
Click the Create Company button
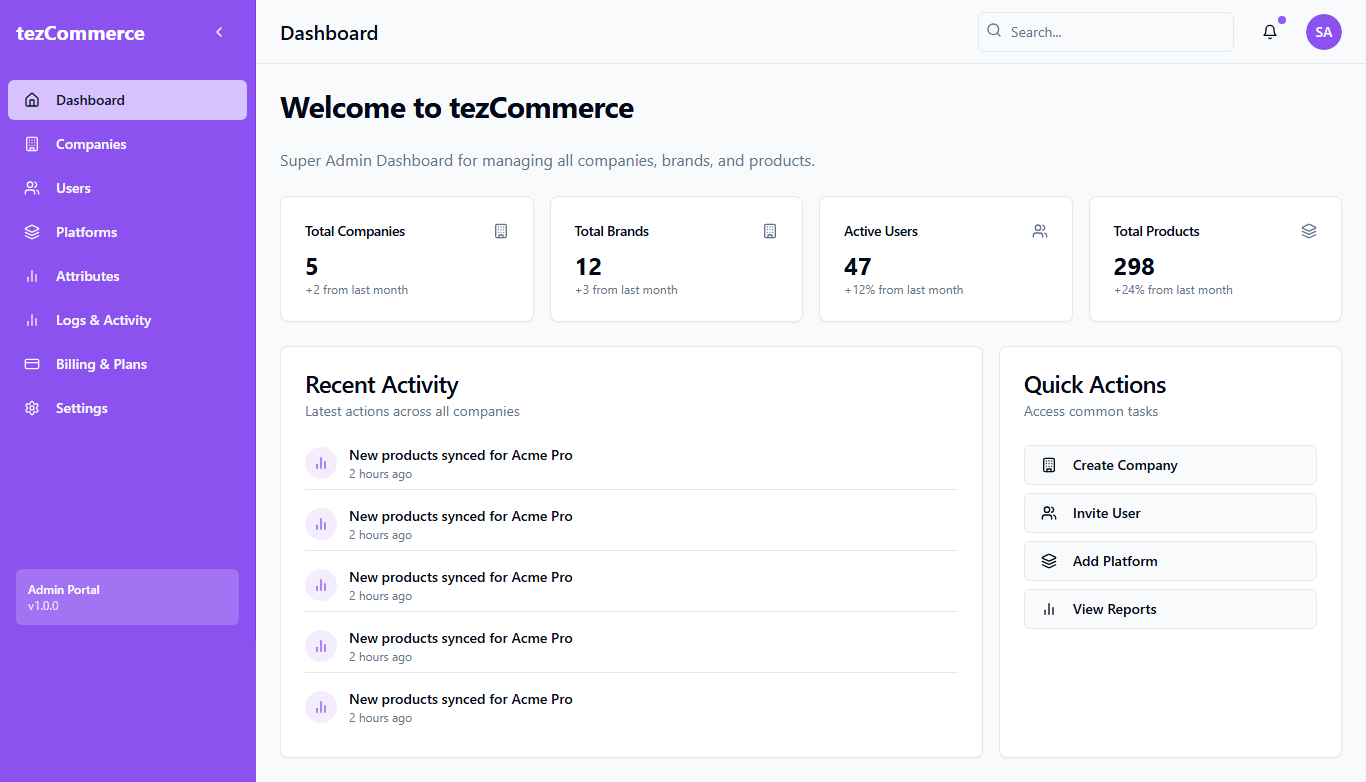tap(1170, 465)
